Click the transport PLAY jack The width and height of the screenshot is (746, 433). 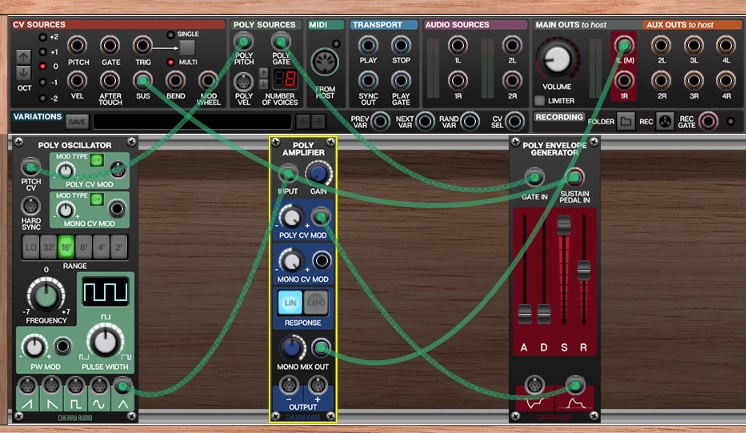point(368,46)
